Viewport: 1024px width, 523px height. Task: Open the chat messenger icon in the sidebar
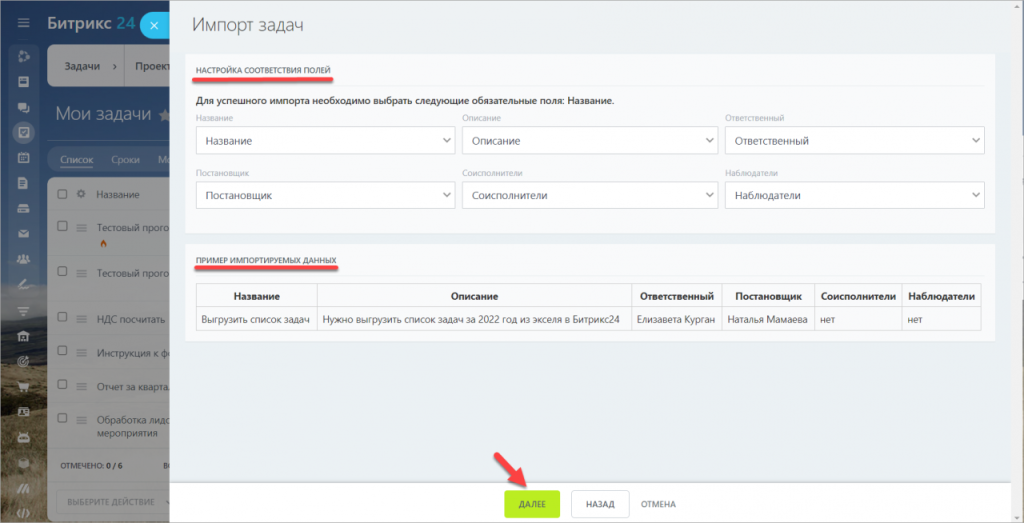pos(24,106)
